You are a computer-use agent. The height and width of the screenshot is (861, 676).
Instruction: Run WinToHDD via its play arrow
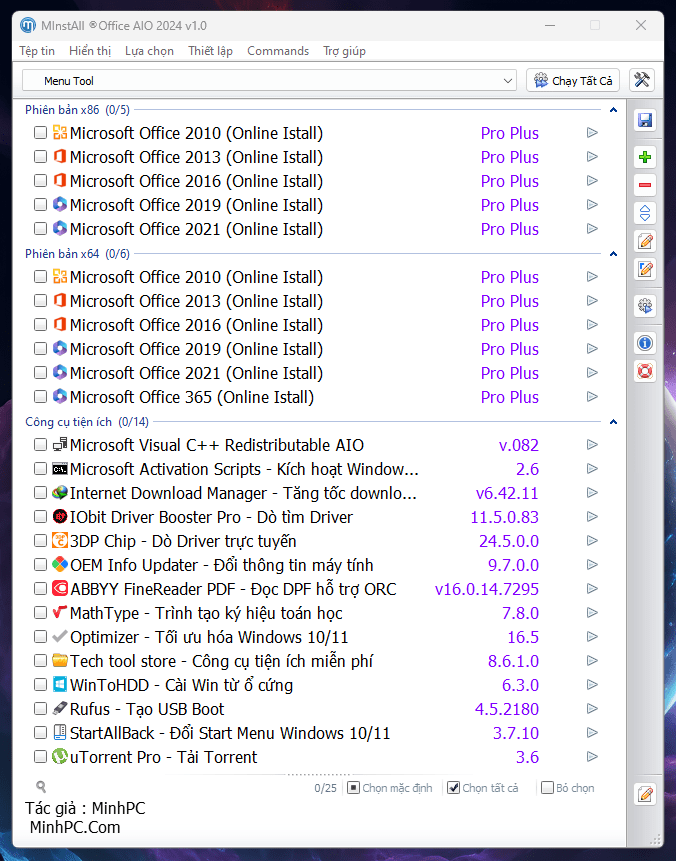(592, 685)
